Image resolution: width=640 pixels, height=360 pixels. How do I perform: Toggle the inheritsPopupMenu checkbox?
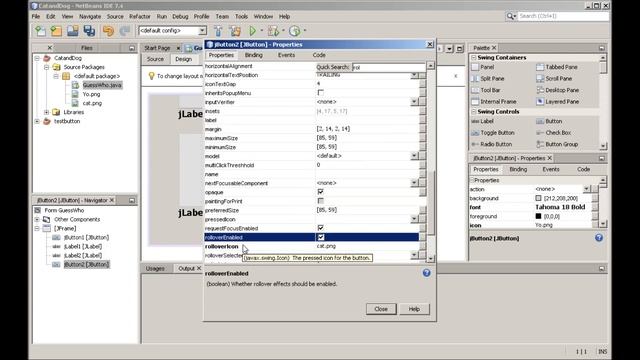coord(320,93)
